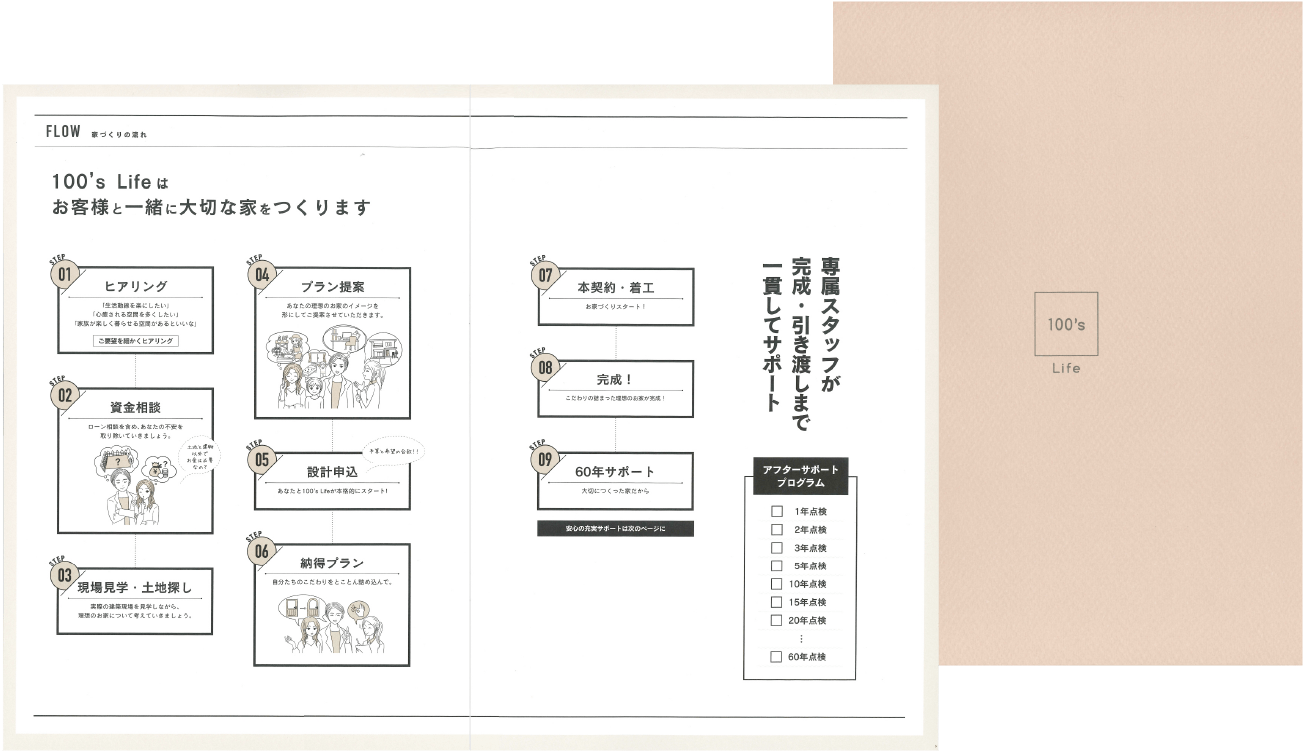The image size is (1304, 752).
Task: Click the STEP 05 circle badge
Action: click(263, 459)
